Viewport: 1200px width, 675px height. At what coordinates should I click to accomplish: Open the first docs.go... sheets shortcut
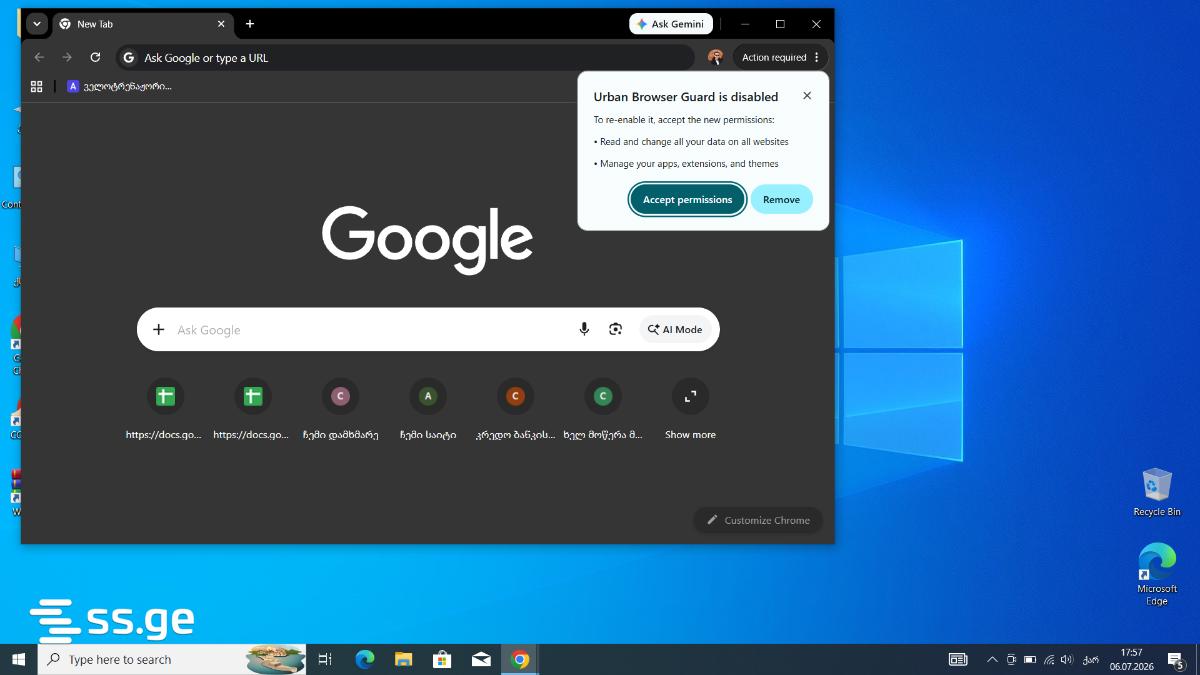165,409
